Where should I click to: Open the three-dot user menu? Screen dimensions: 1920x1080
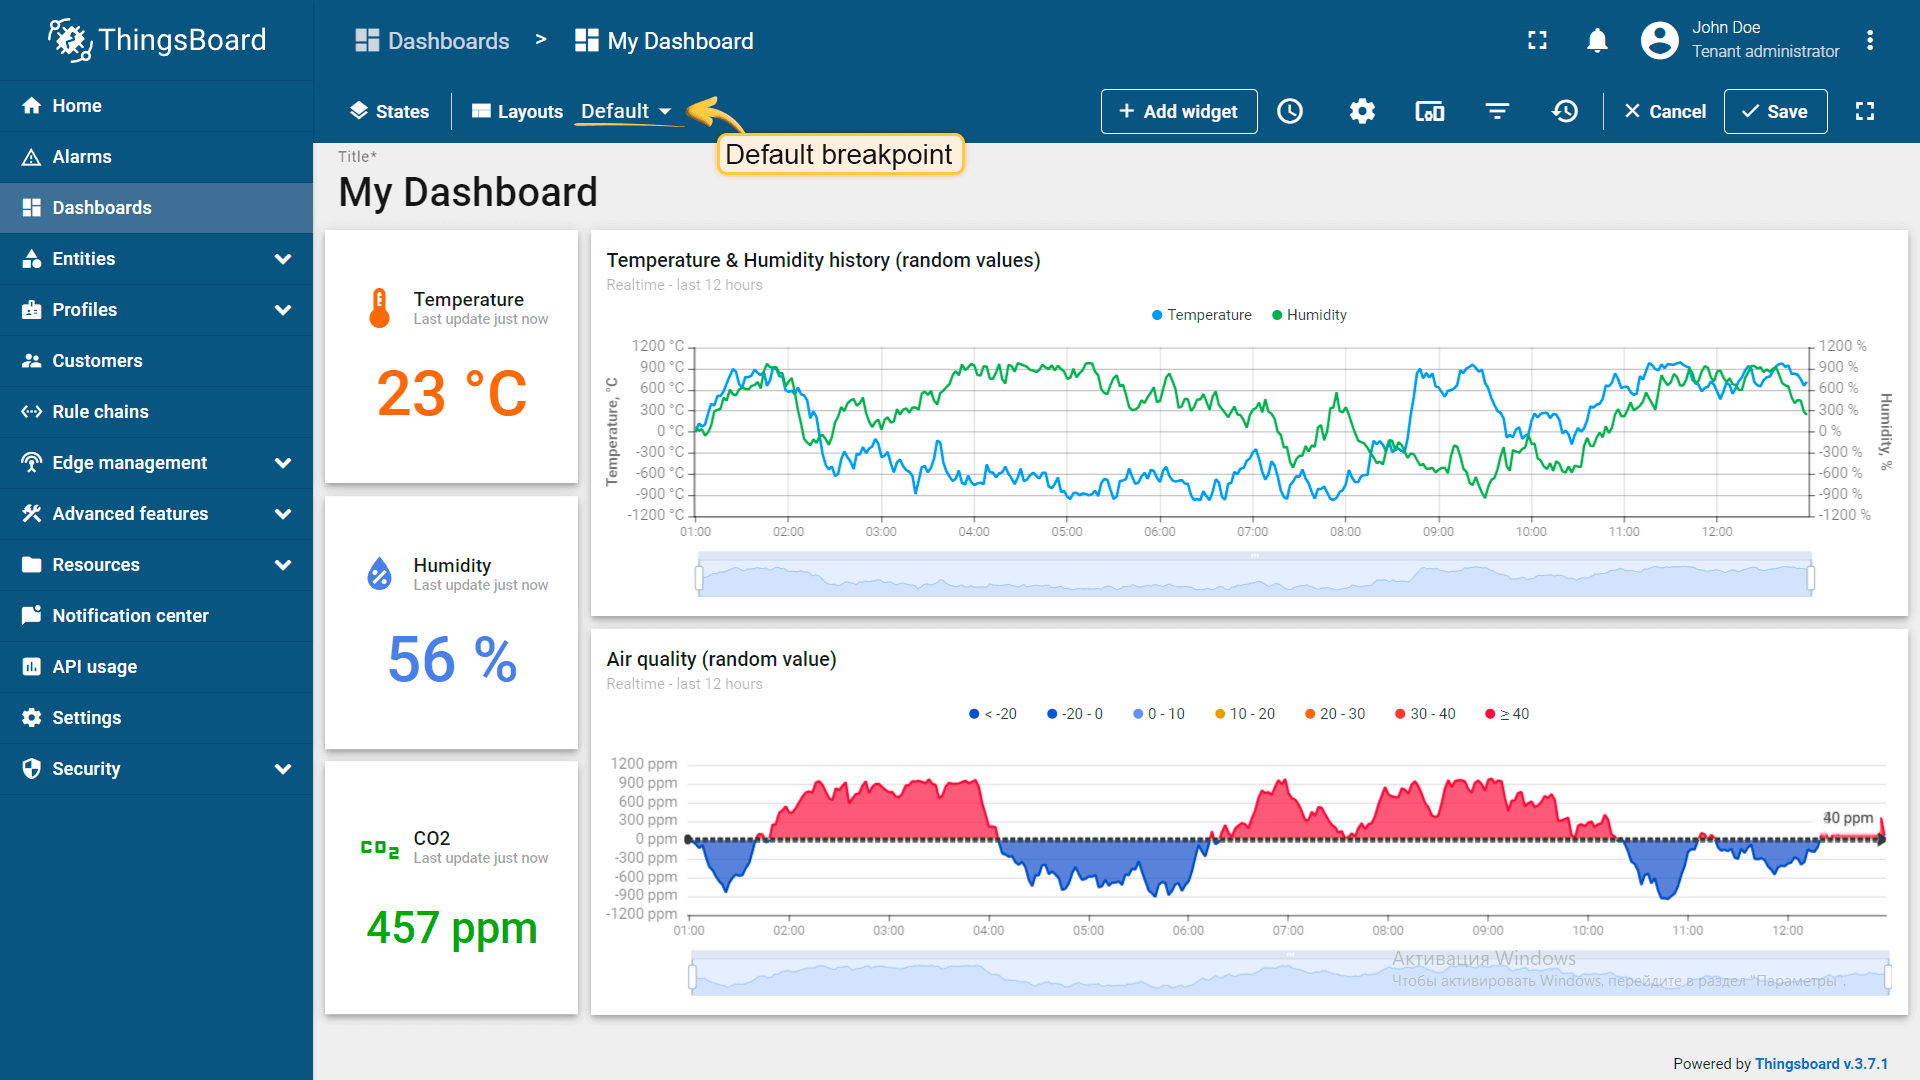(1869, 40)
